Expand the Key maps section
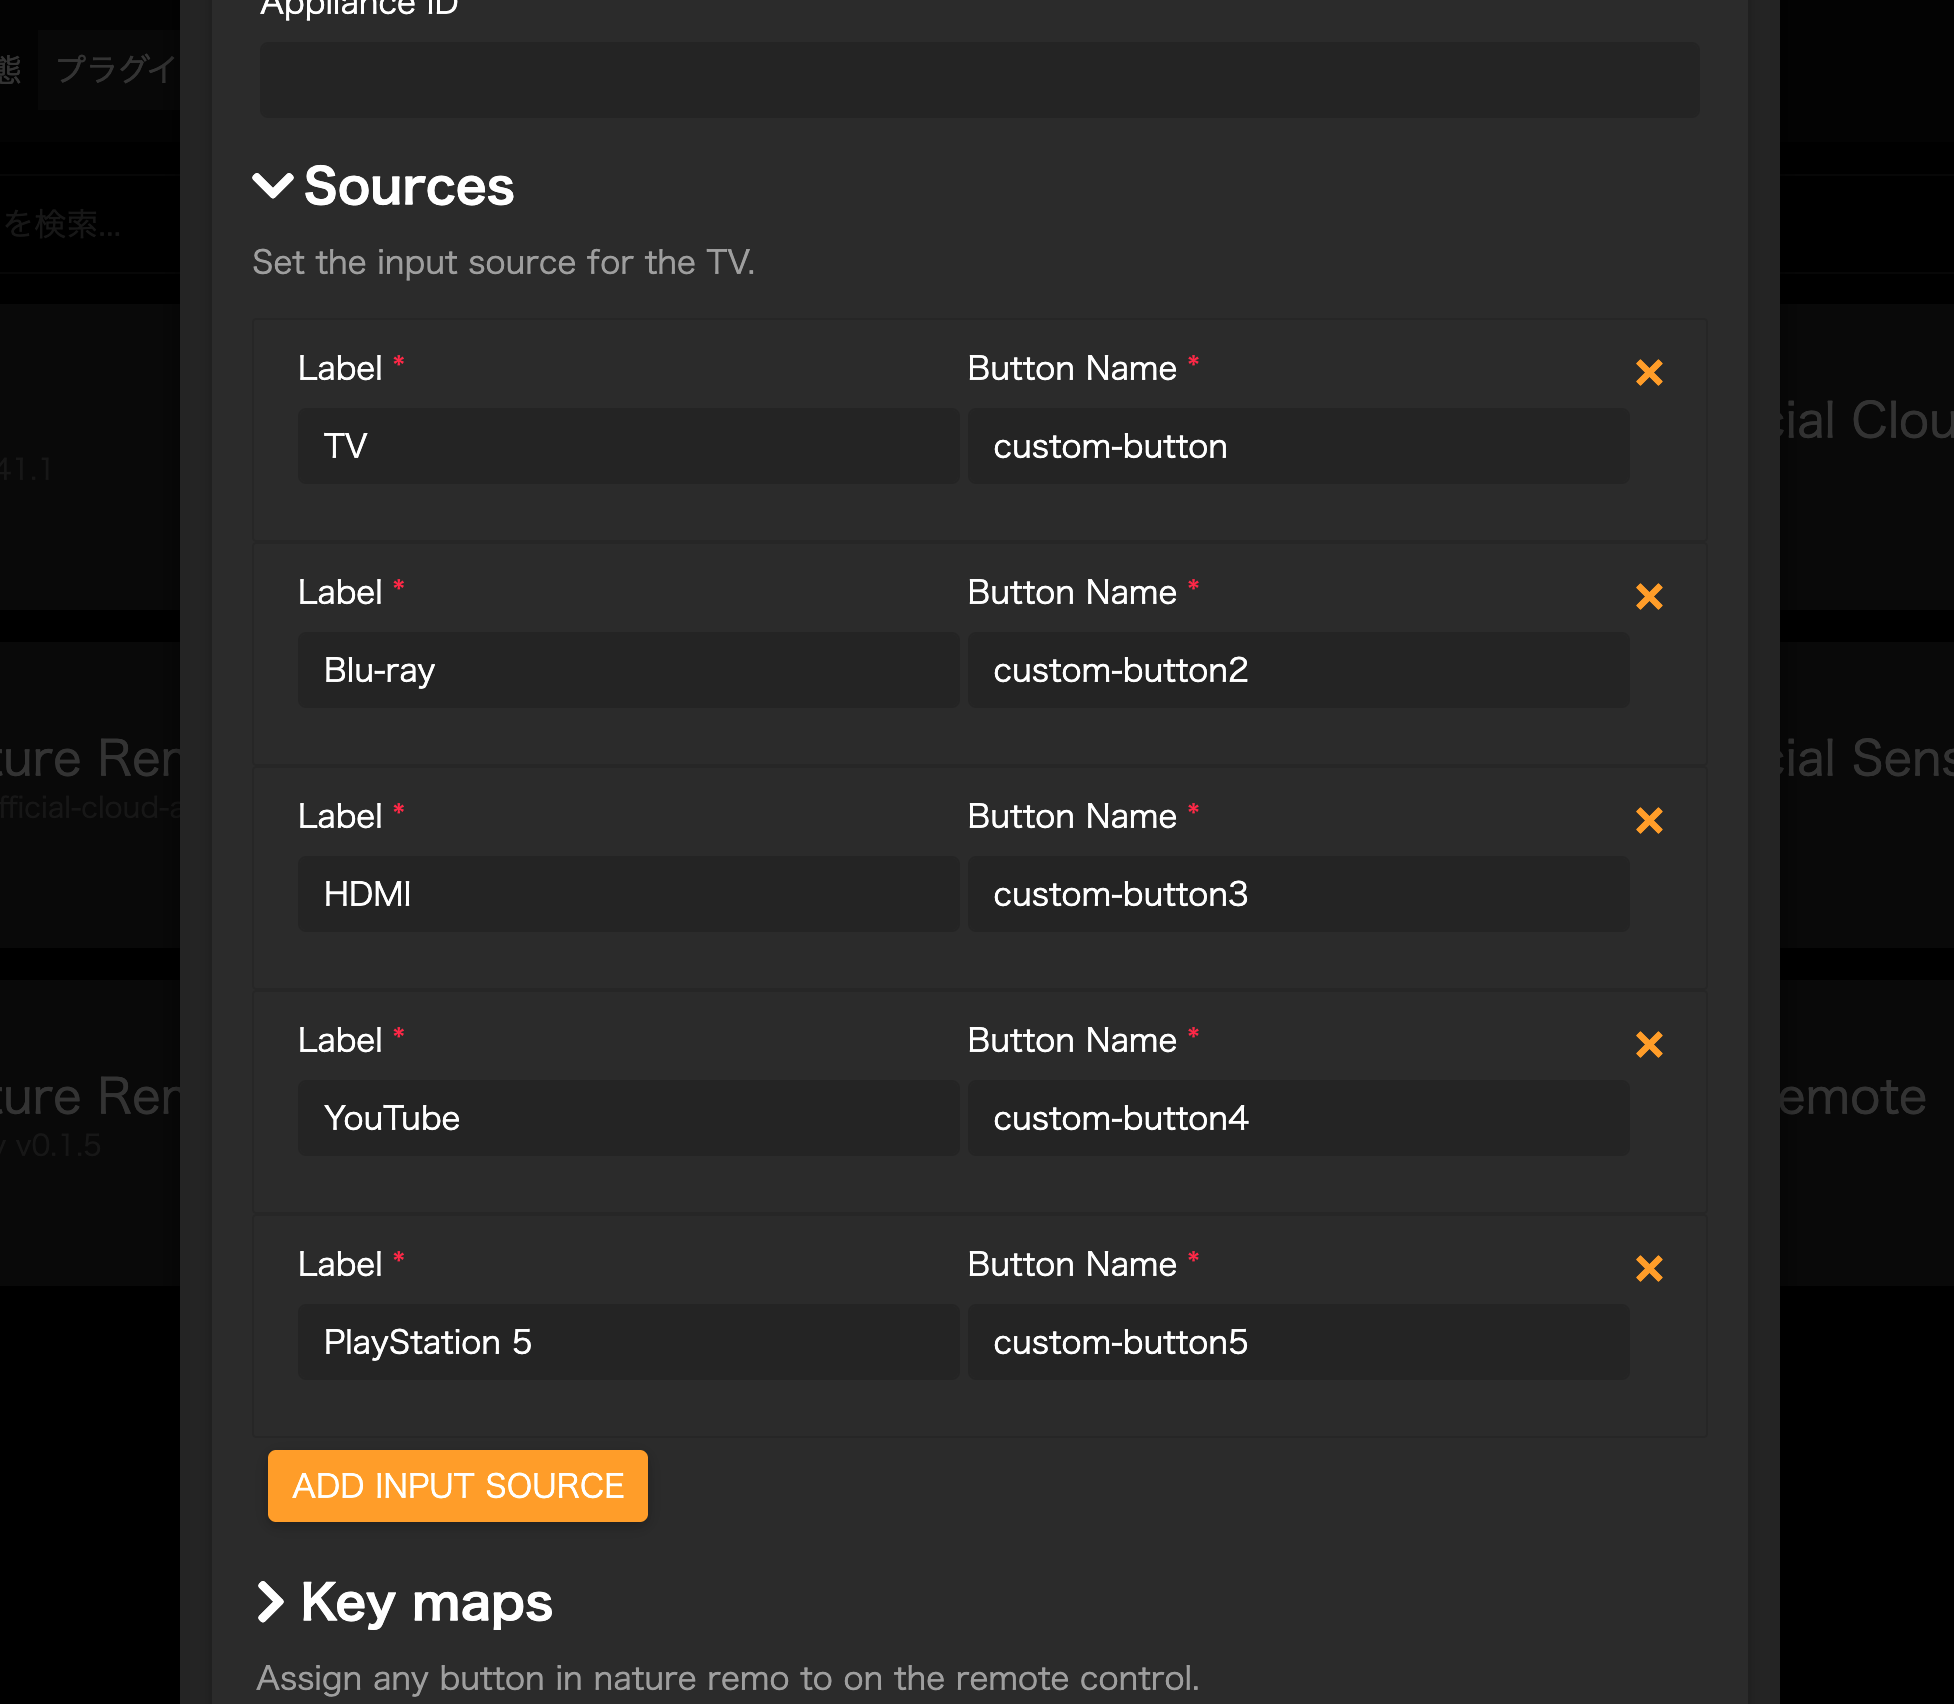1954x1704 pixels. click(x=271, y=1602)
